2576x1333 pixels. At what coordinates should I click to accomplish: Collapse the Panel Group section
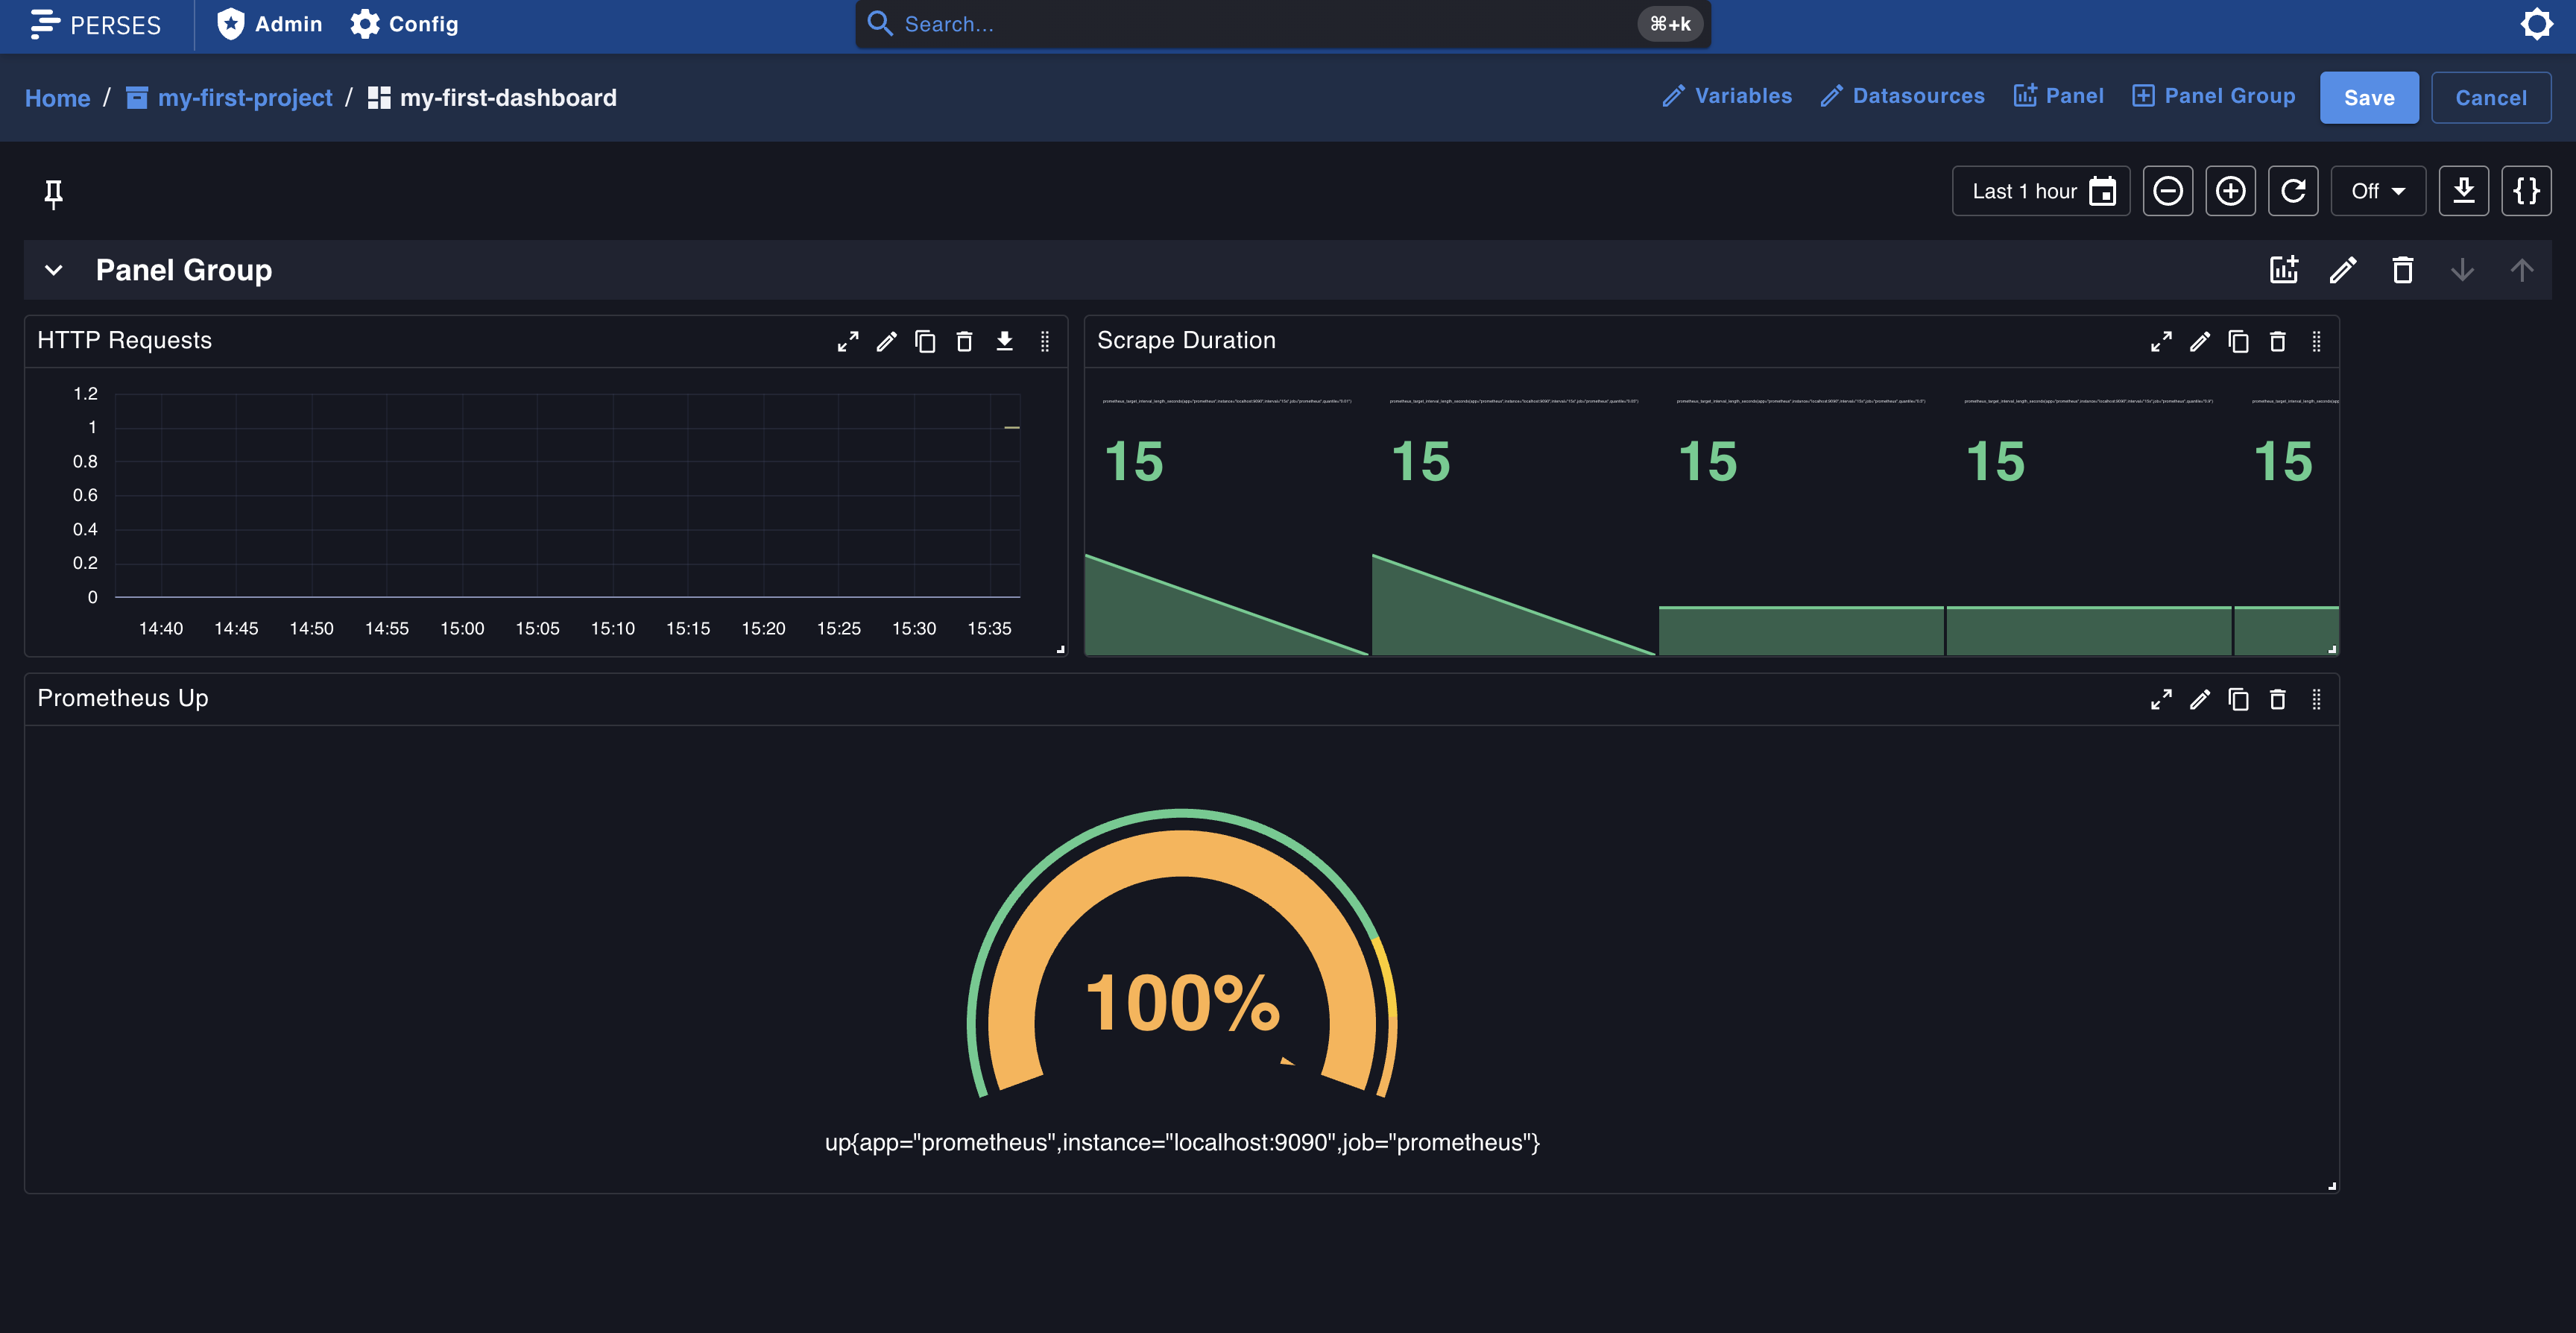54,270
